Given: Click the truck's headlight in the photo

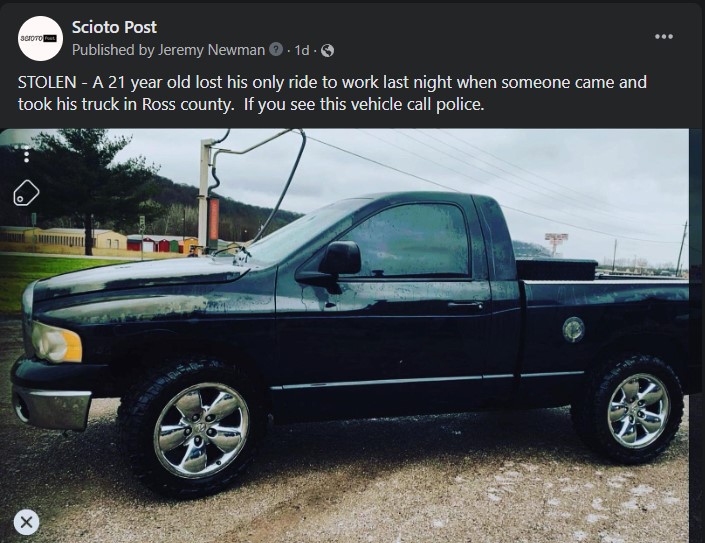Looking at the screenshot, I should click(x=57, y=343).
